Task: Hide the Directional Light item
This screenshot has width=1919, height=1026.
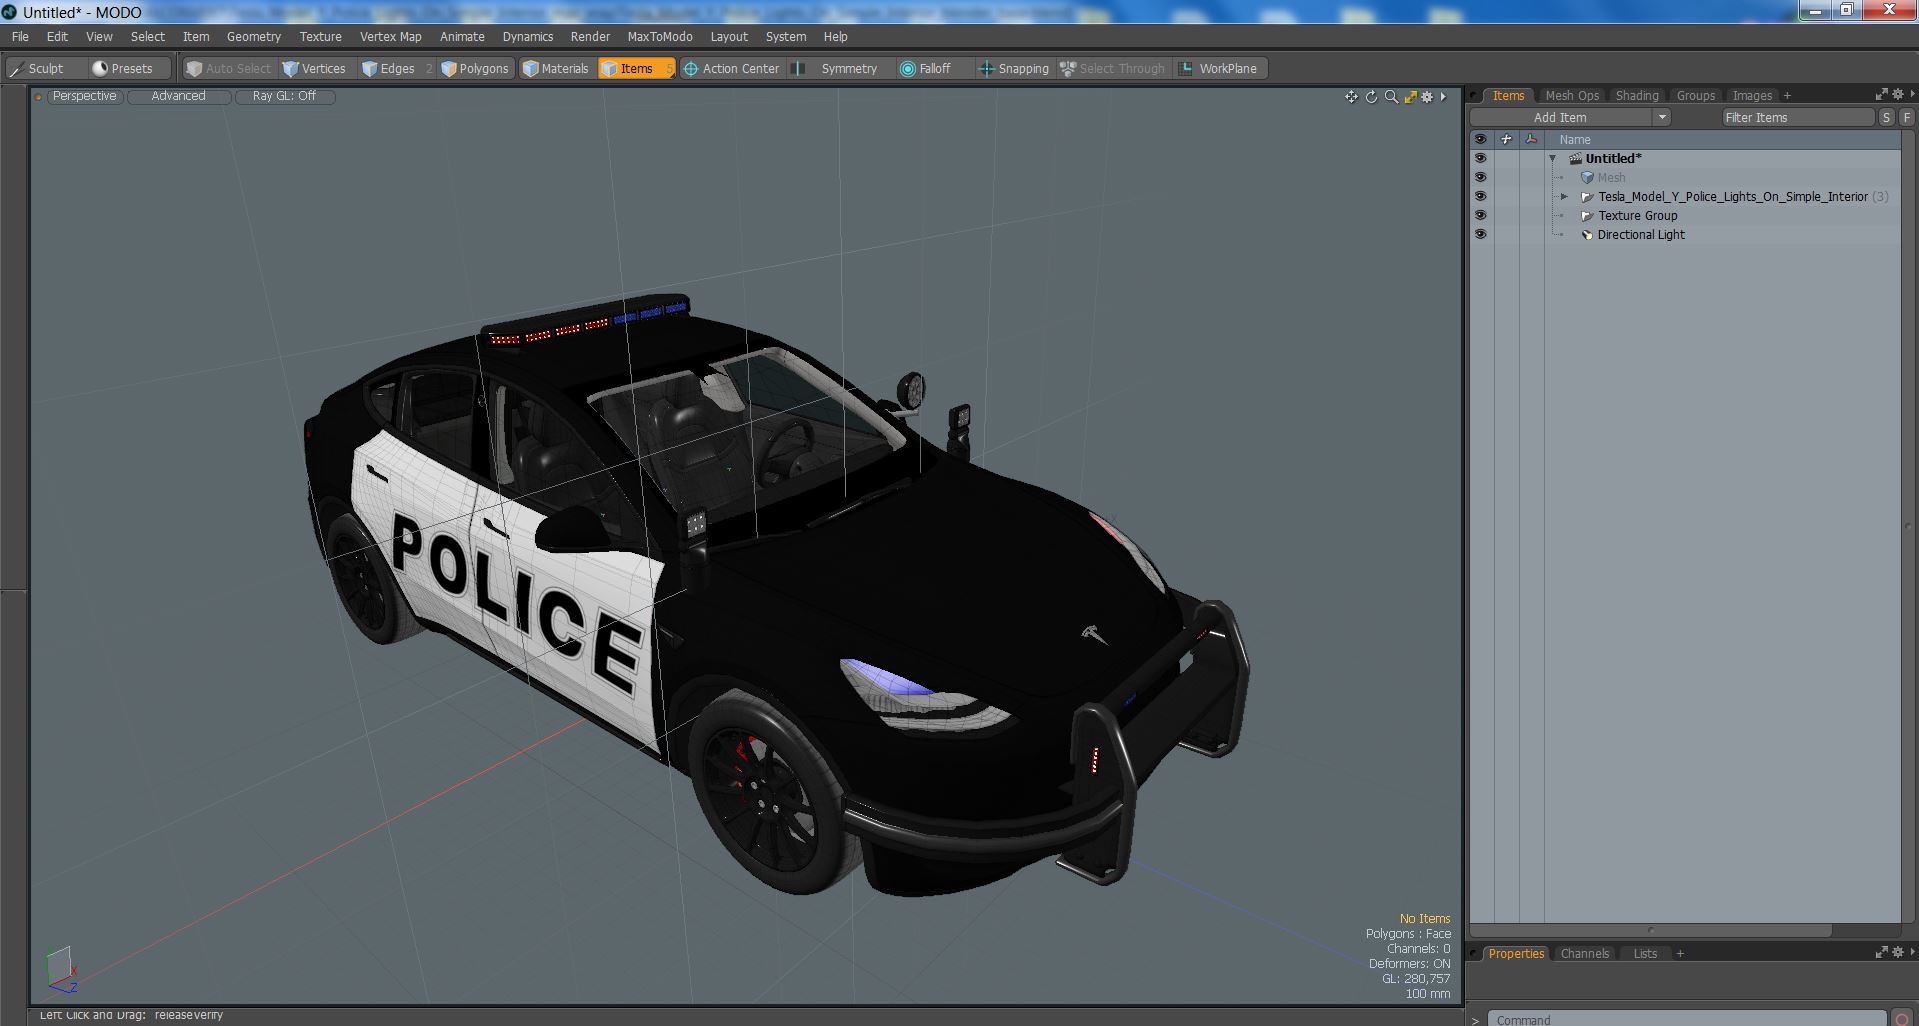Action: tap(1480, 234)
